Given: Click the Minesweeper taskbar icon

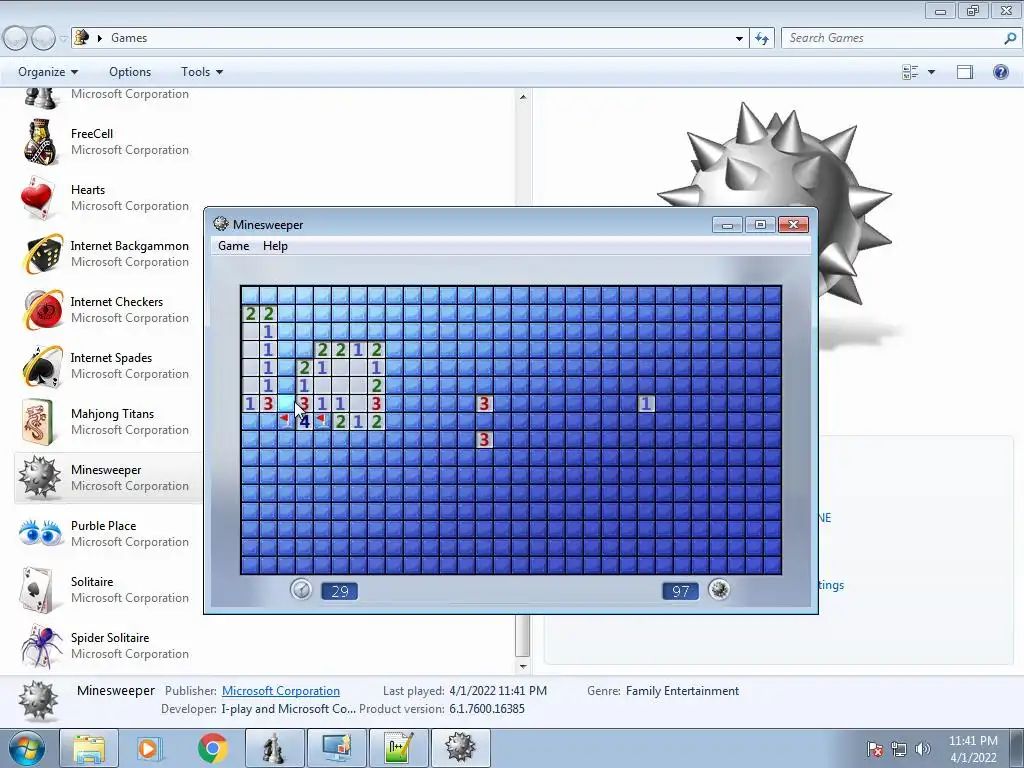Looking at the screenshot, I should [x=460, y=748].
